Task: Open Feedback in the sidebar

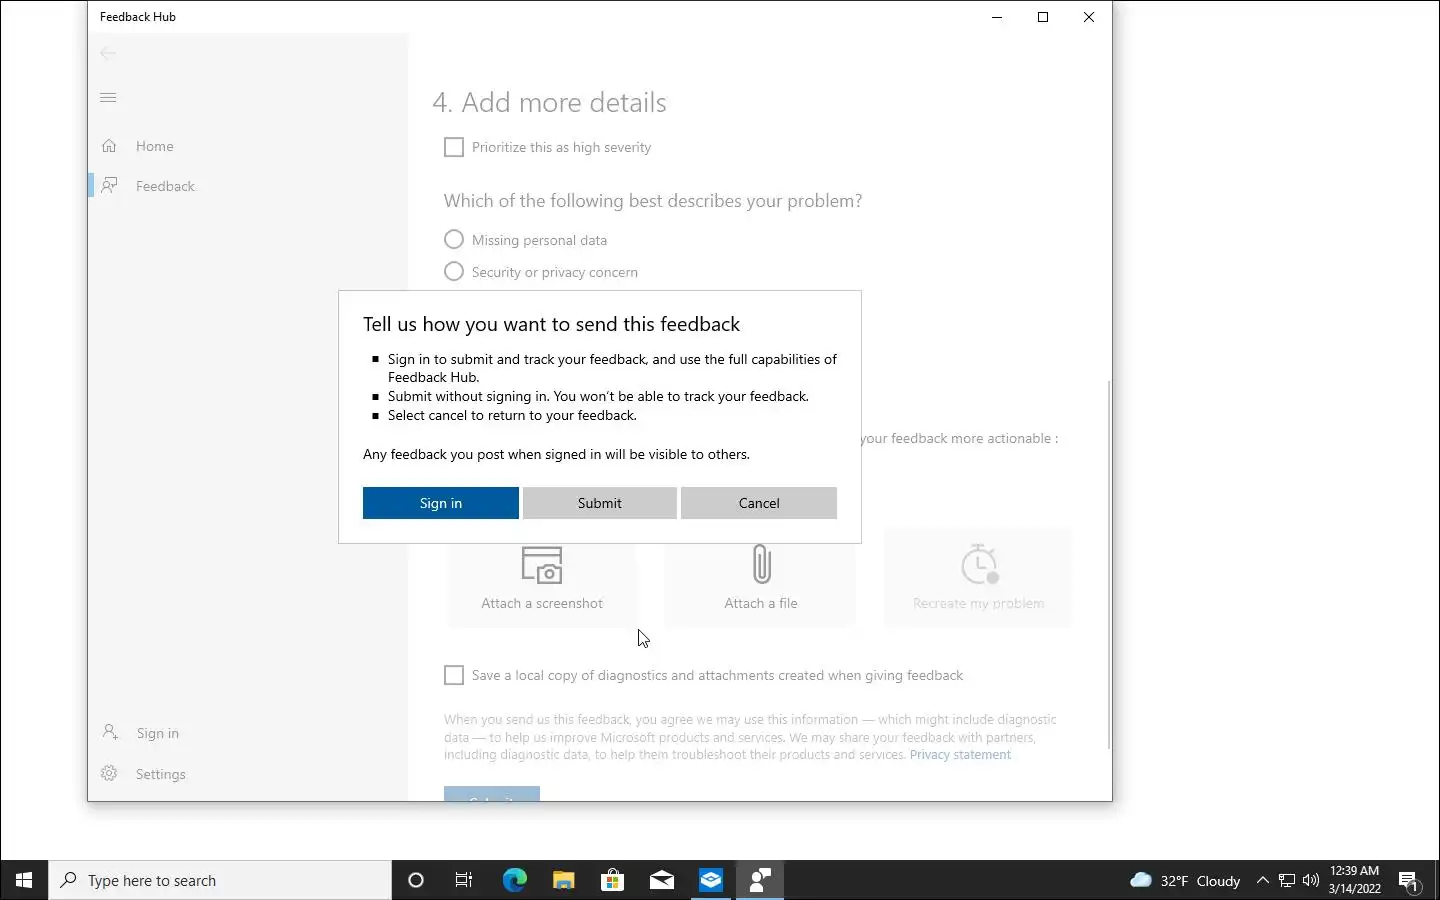Action: tap(248, 186)
